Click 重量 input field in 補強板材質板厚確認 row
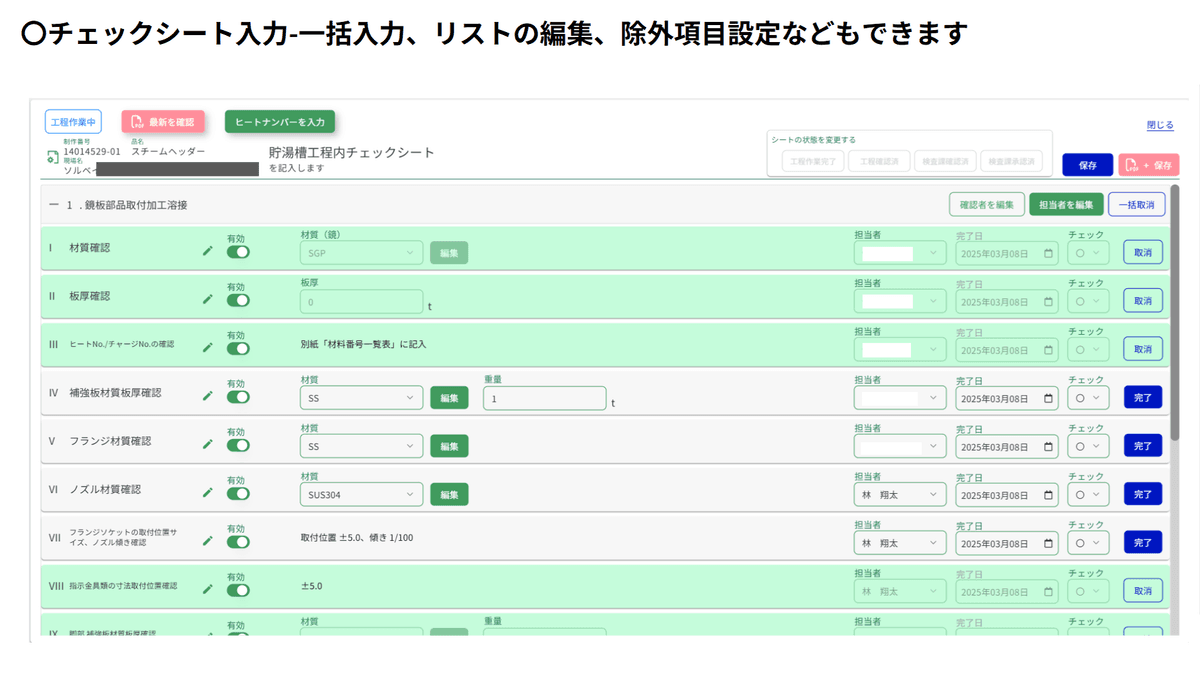Viewport: 1200px width, 674px height. (x=544, y=398)
